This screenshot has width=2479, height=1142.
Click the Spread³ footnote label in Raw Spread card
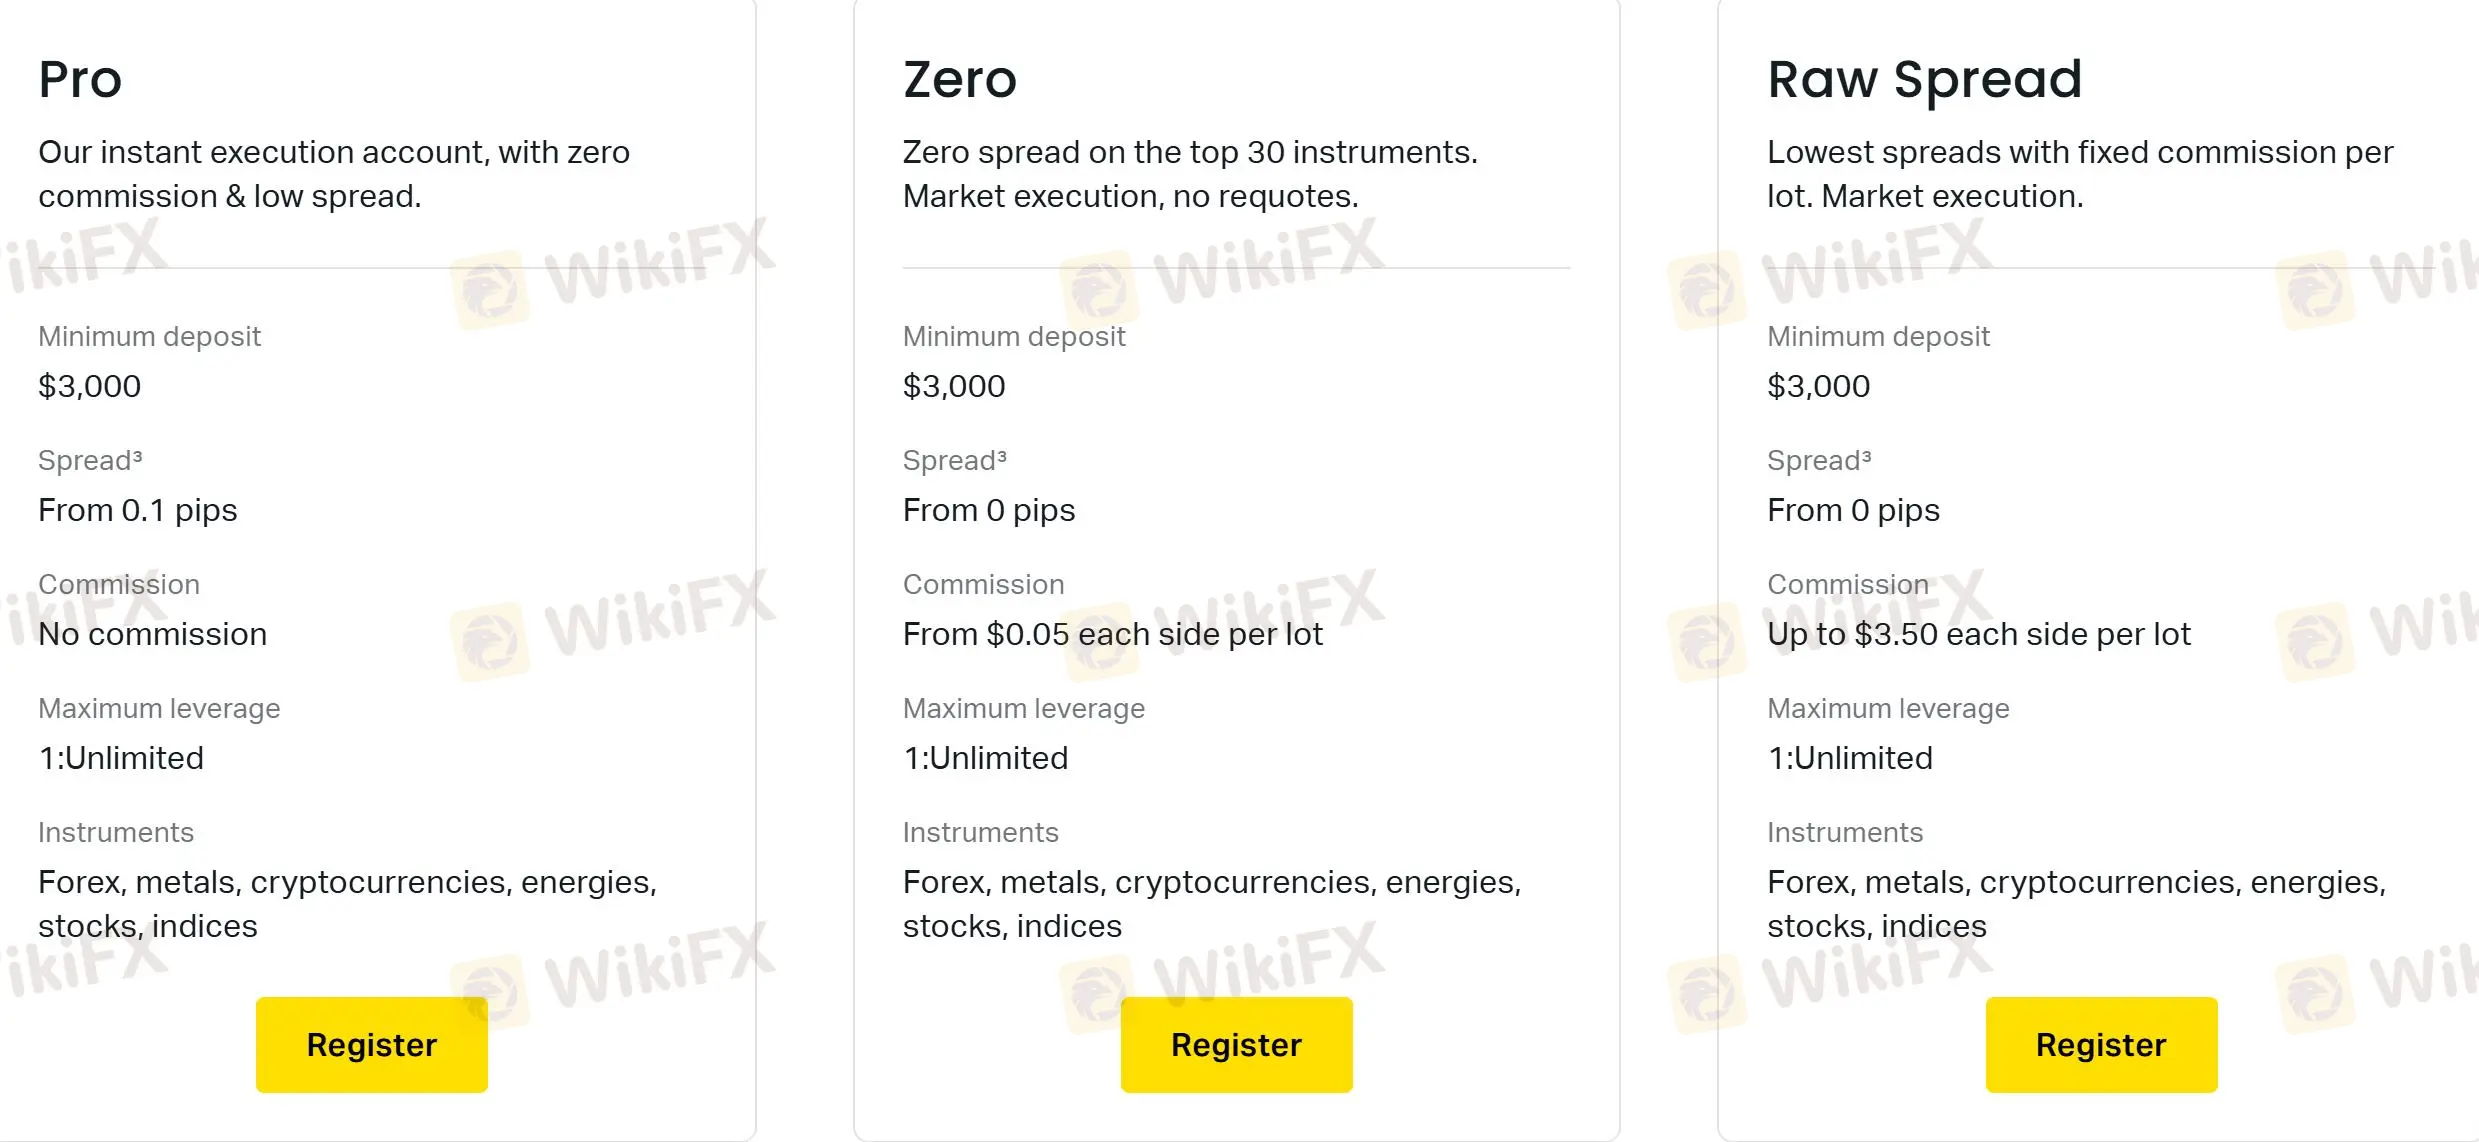coord(1819,460)
